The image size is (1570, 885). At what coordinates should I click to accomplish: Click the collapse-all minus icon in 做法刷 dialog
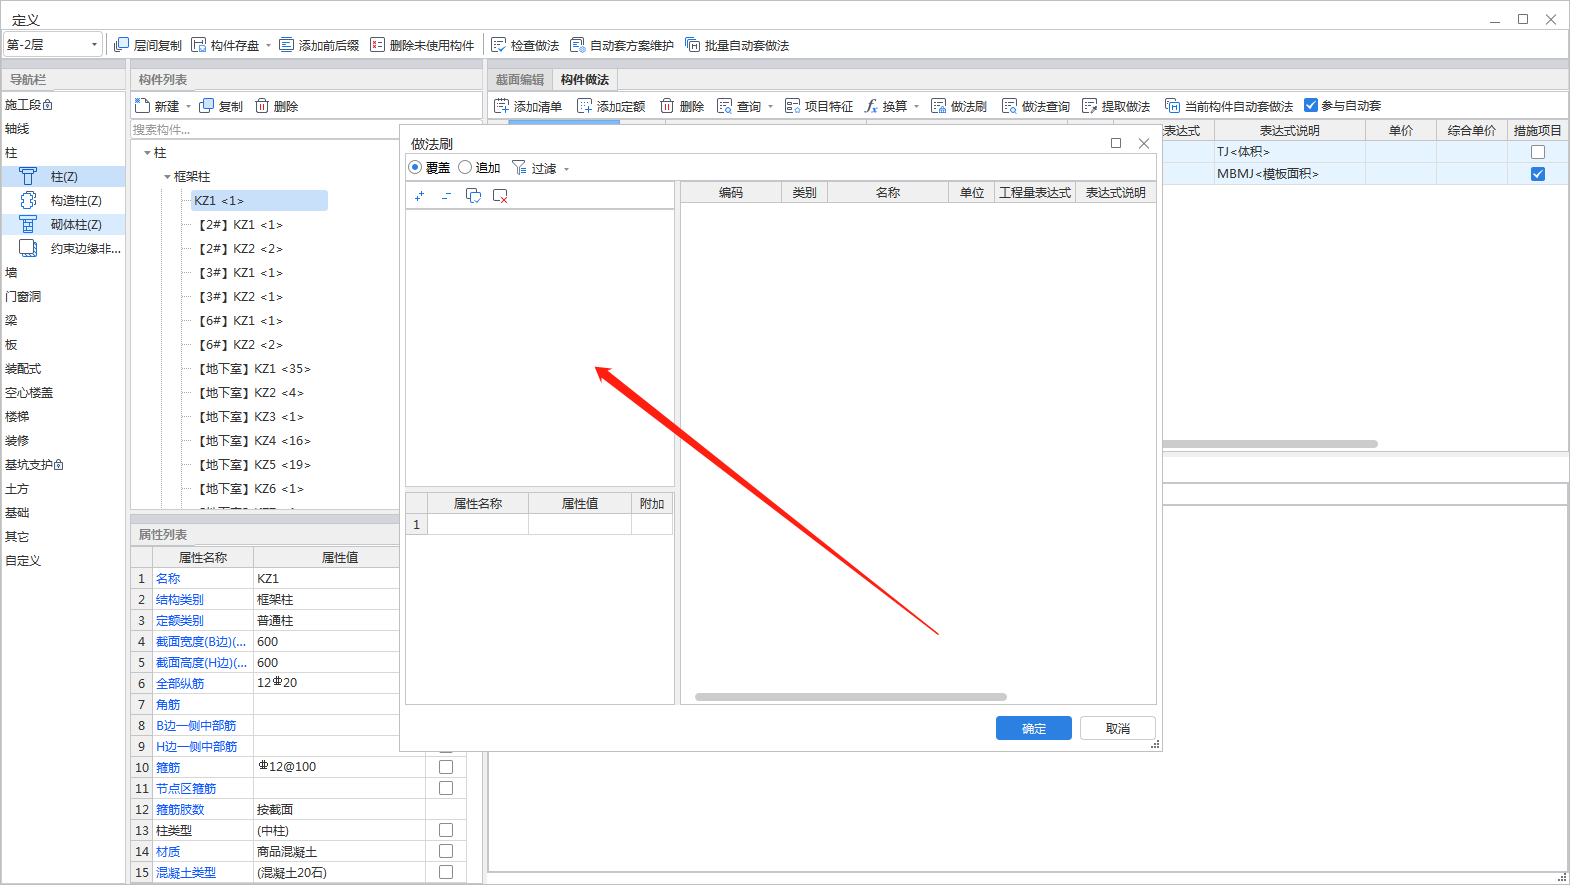click(x=446, y=196)
